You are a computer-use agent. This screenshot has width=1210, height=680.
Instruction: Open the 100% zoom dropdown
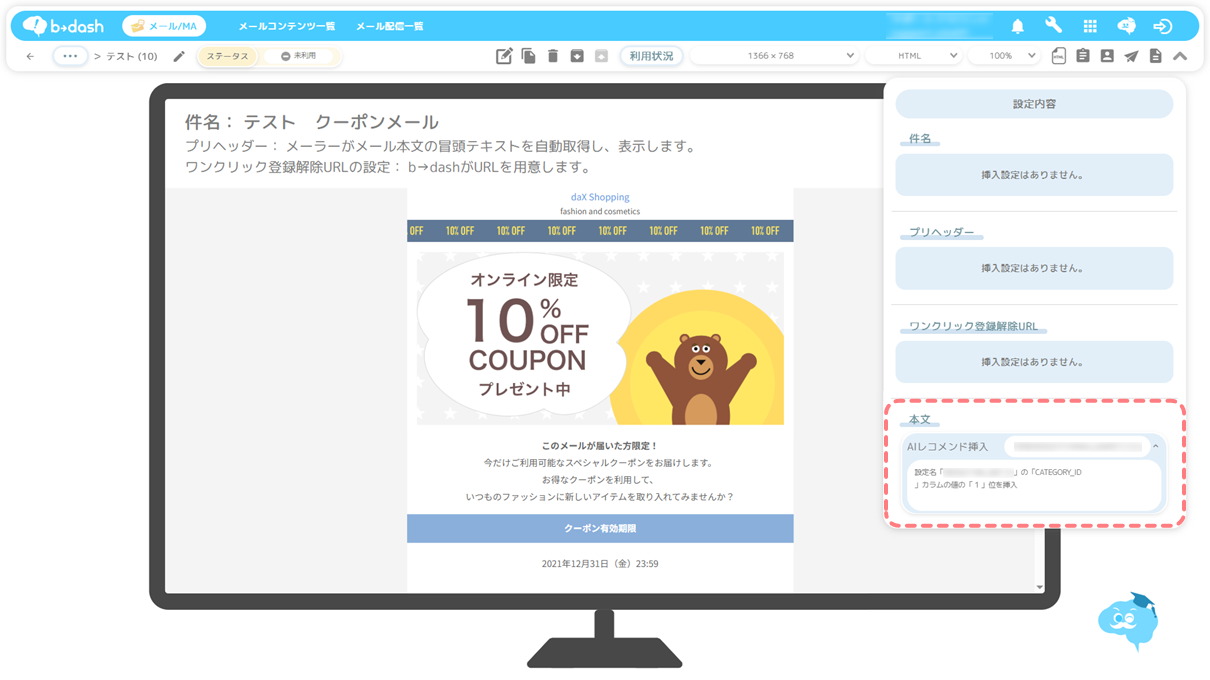[1005, 57]
